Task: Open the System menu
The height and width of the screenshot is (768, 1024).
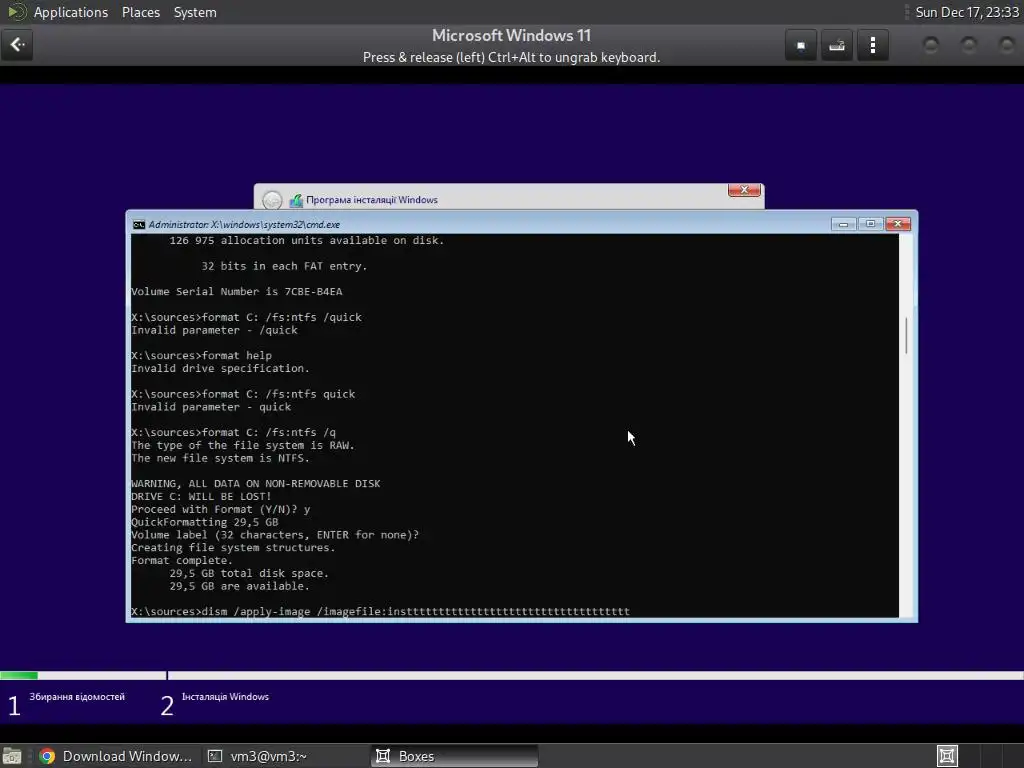Action: 195,12
